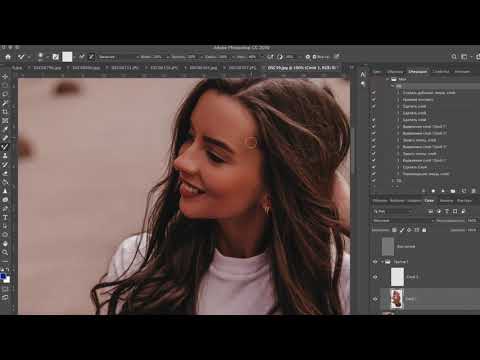Toggle visibility of the white-thumbnail layer
This screenshot has width=480, height=360.
[375, 277]
